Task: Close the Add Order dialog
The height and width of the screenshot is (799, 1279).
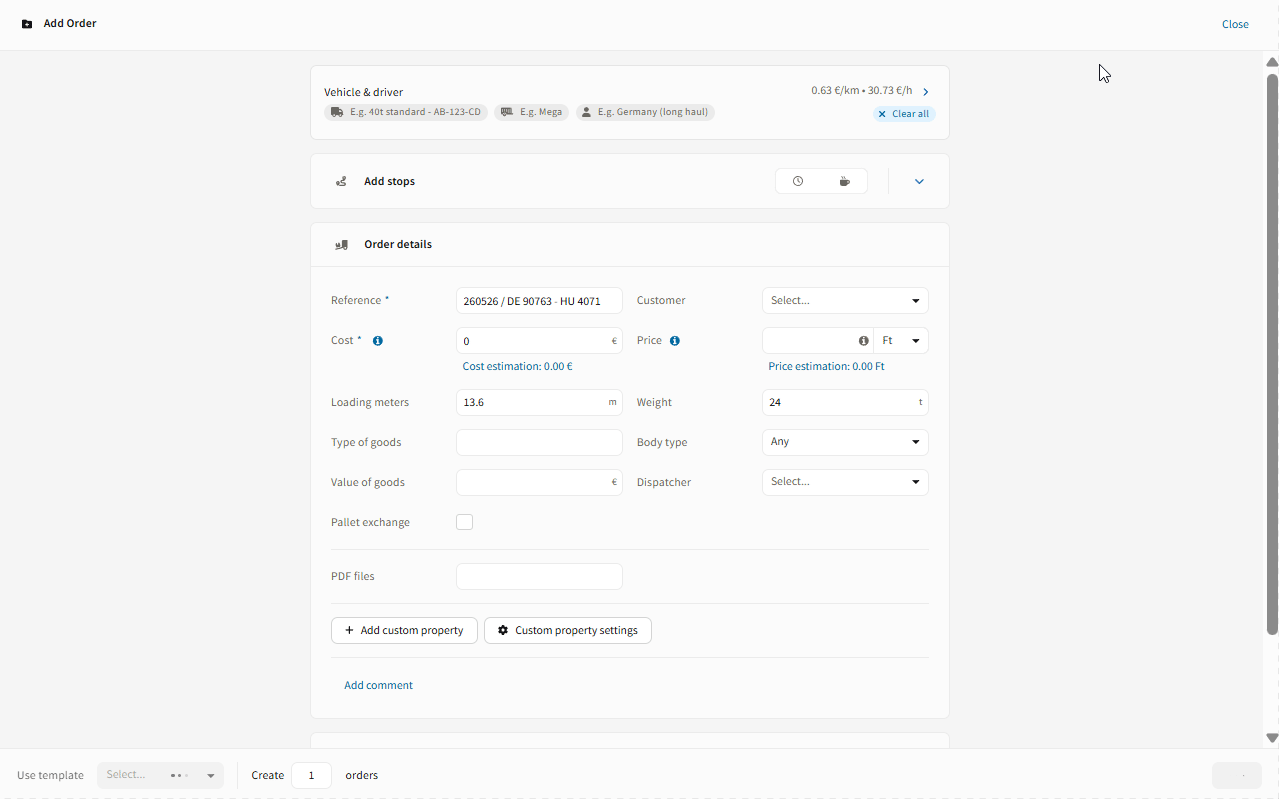Action: click(1235, 24)
